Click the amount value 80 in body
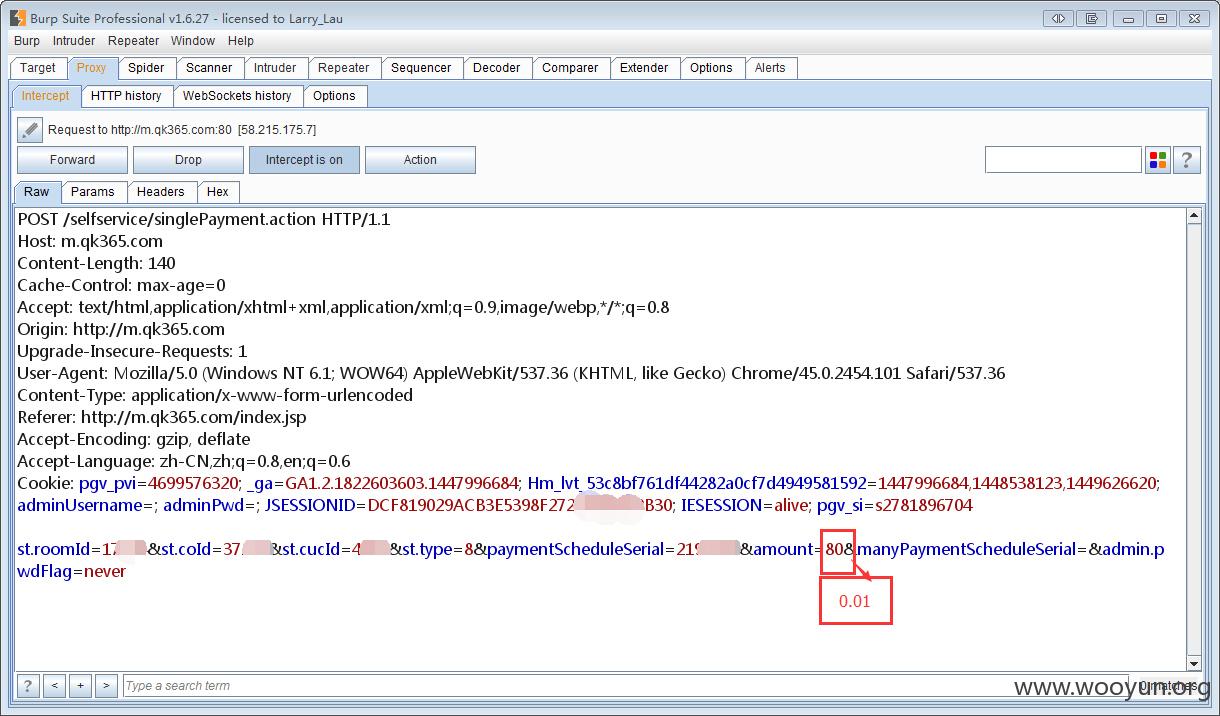The height and width of the screenshot is (716, 1220). point(835,549)
